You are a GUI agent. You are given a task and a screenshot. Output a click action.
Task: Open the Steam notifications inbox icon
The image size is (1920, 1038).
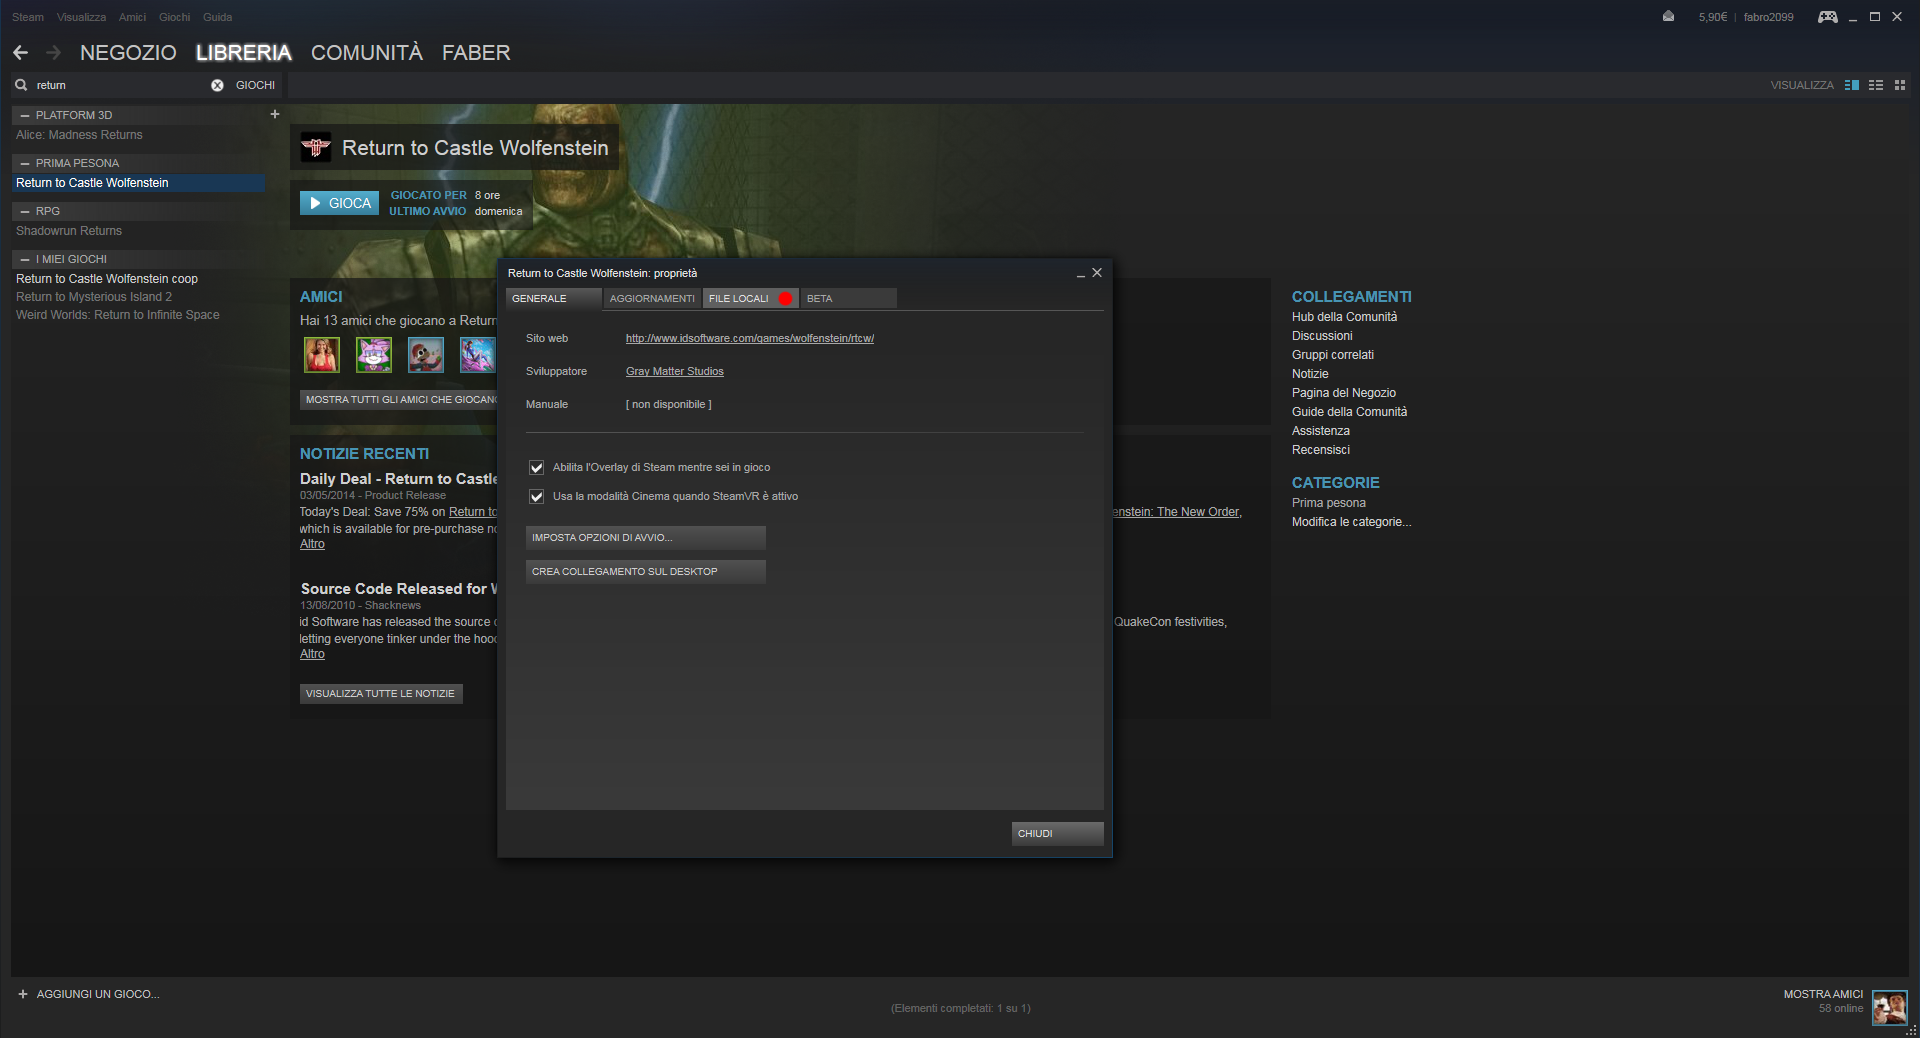coord(1668,16)
